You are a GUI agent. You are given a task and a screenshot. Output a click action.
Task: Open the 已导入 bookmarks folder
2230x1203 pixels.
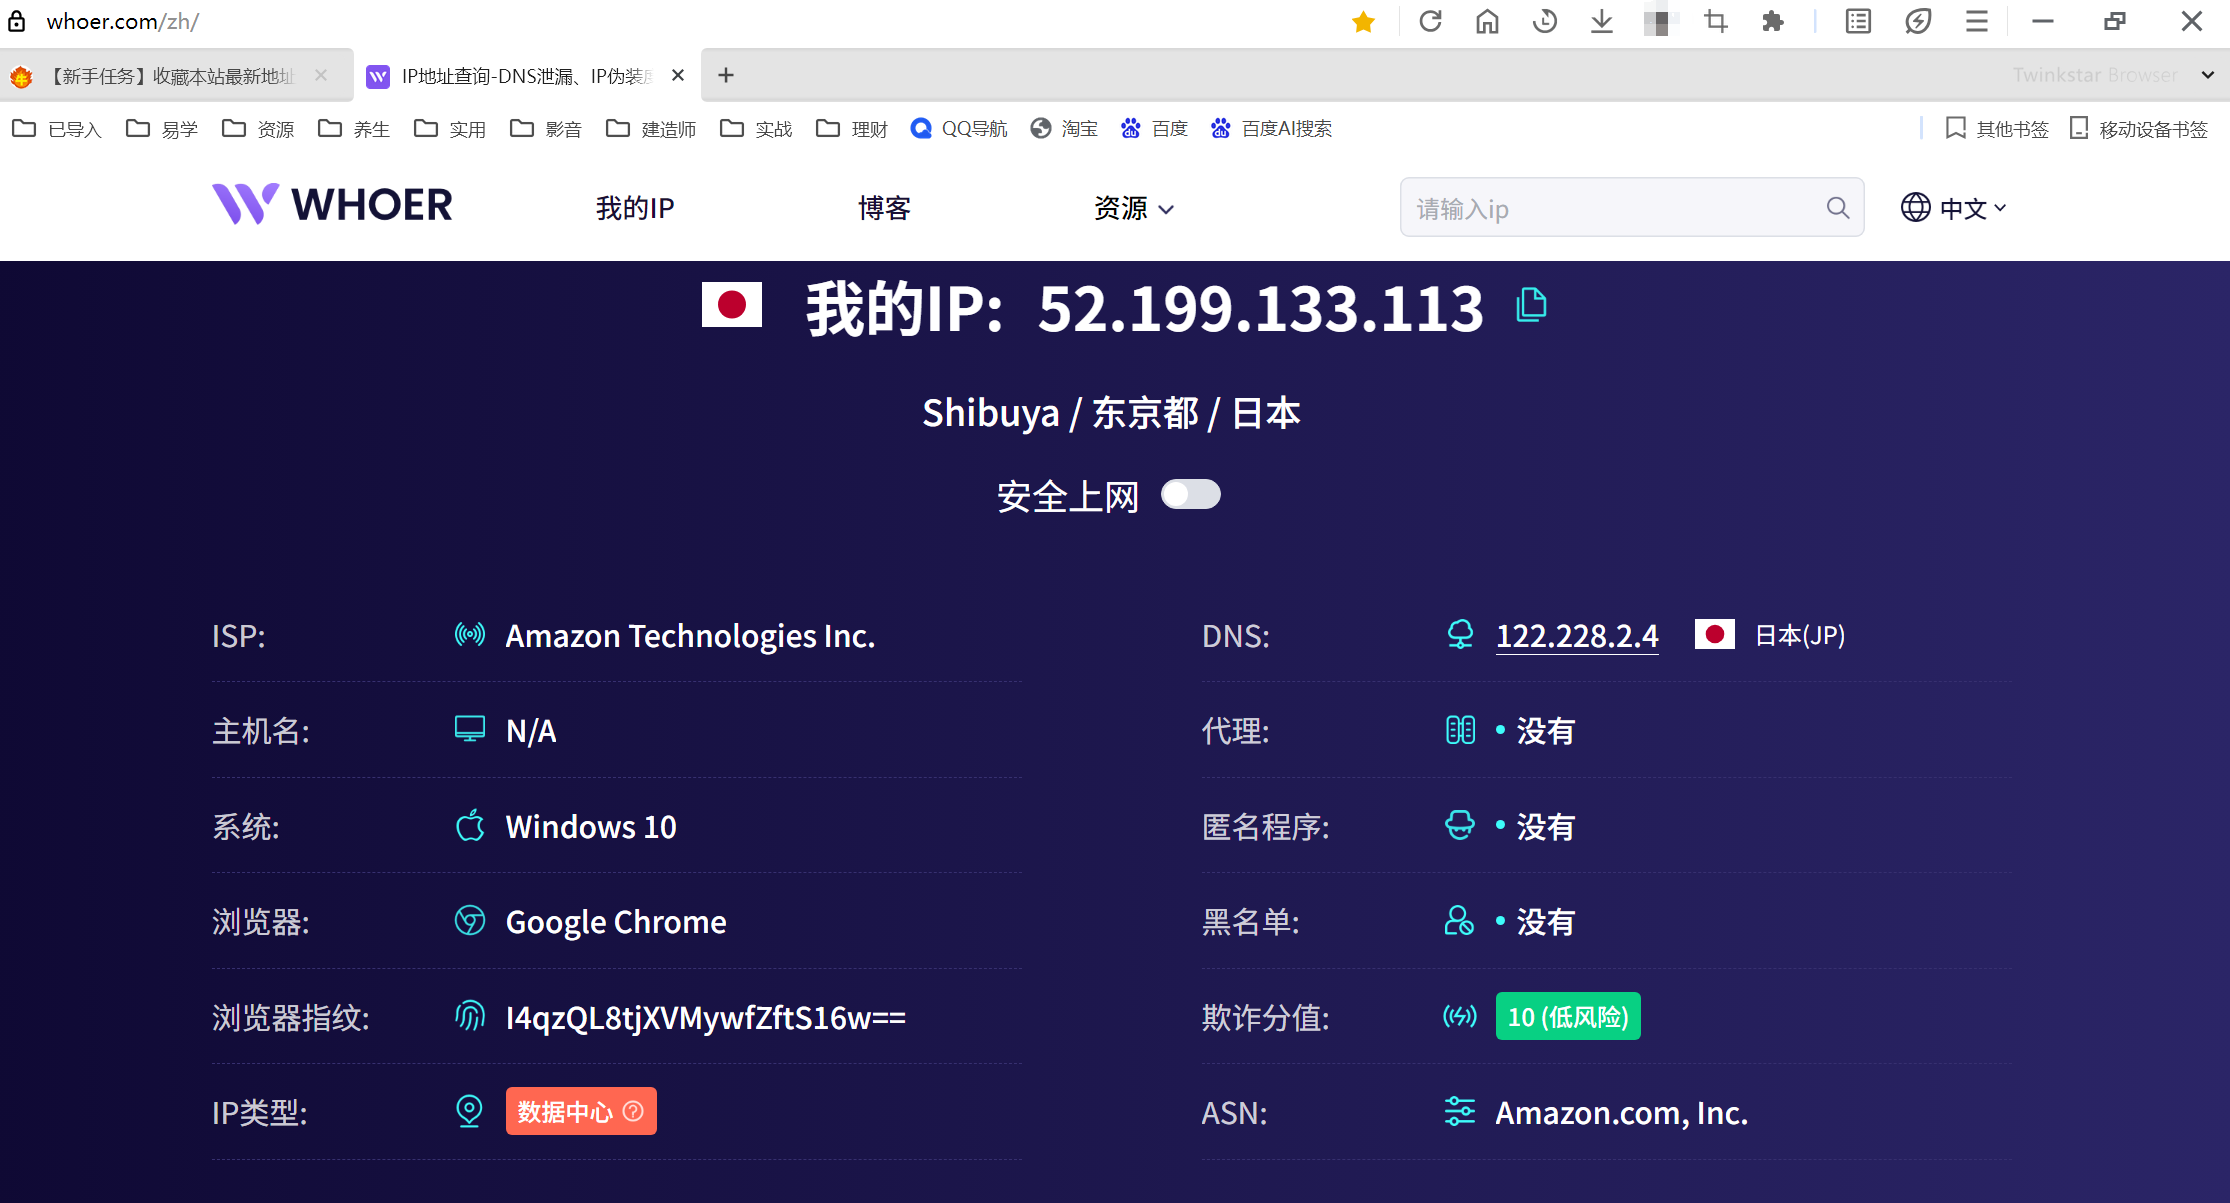coord(57,129)
